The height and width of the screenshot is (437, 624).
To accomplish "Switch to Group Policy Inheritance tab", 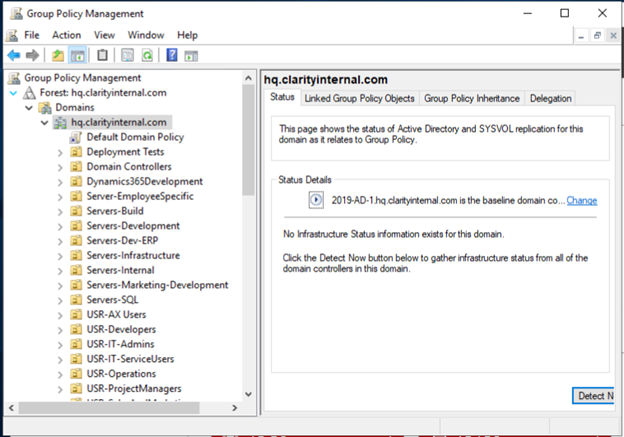I will (x=472, y=98).
